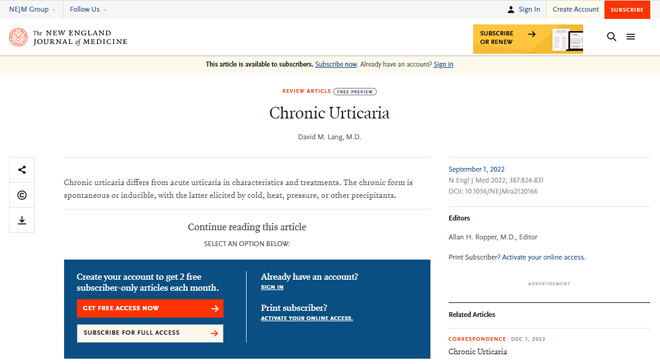Click the Free Preview badge
Screen dimensions: 660x364
click(355, 91)
